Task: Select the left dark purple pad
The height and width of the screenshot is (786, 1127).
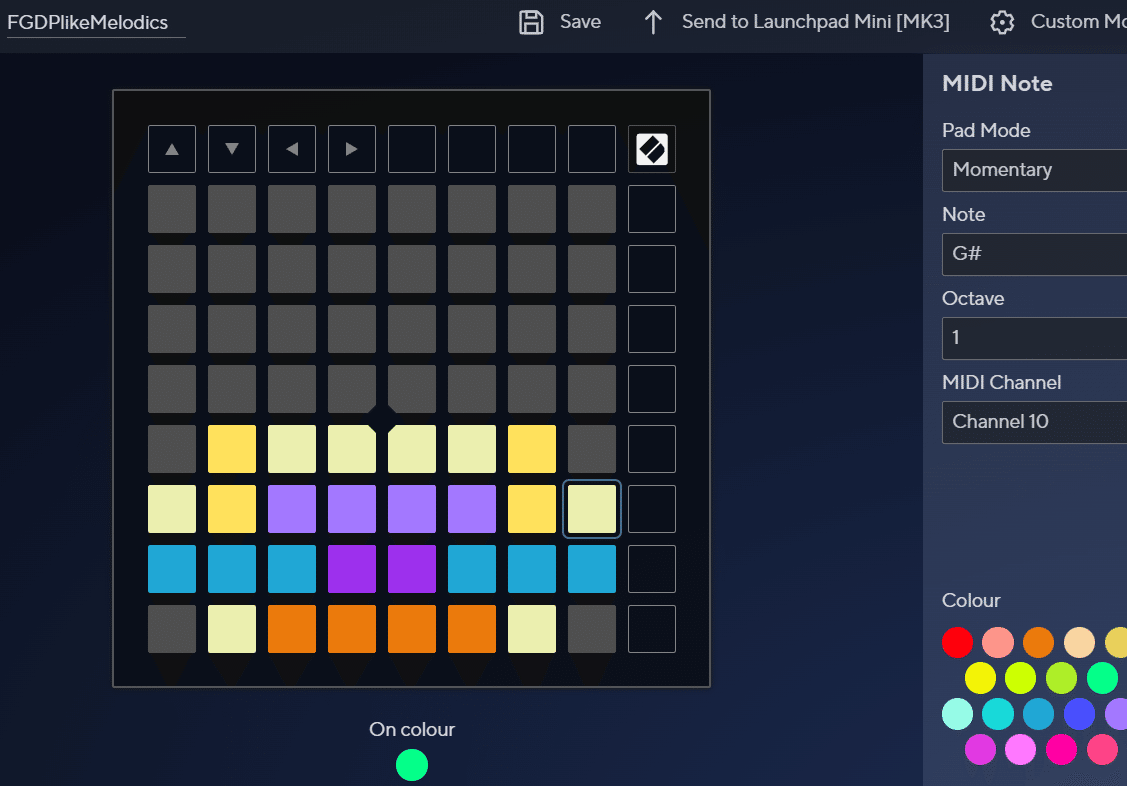Action: click(x=351, y=569)
